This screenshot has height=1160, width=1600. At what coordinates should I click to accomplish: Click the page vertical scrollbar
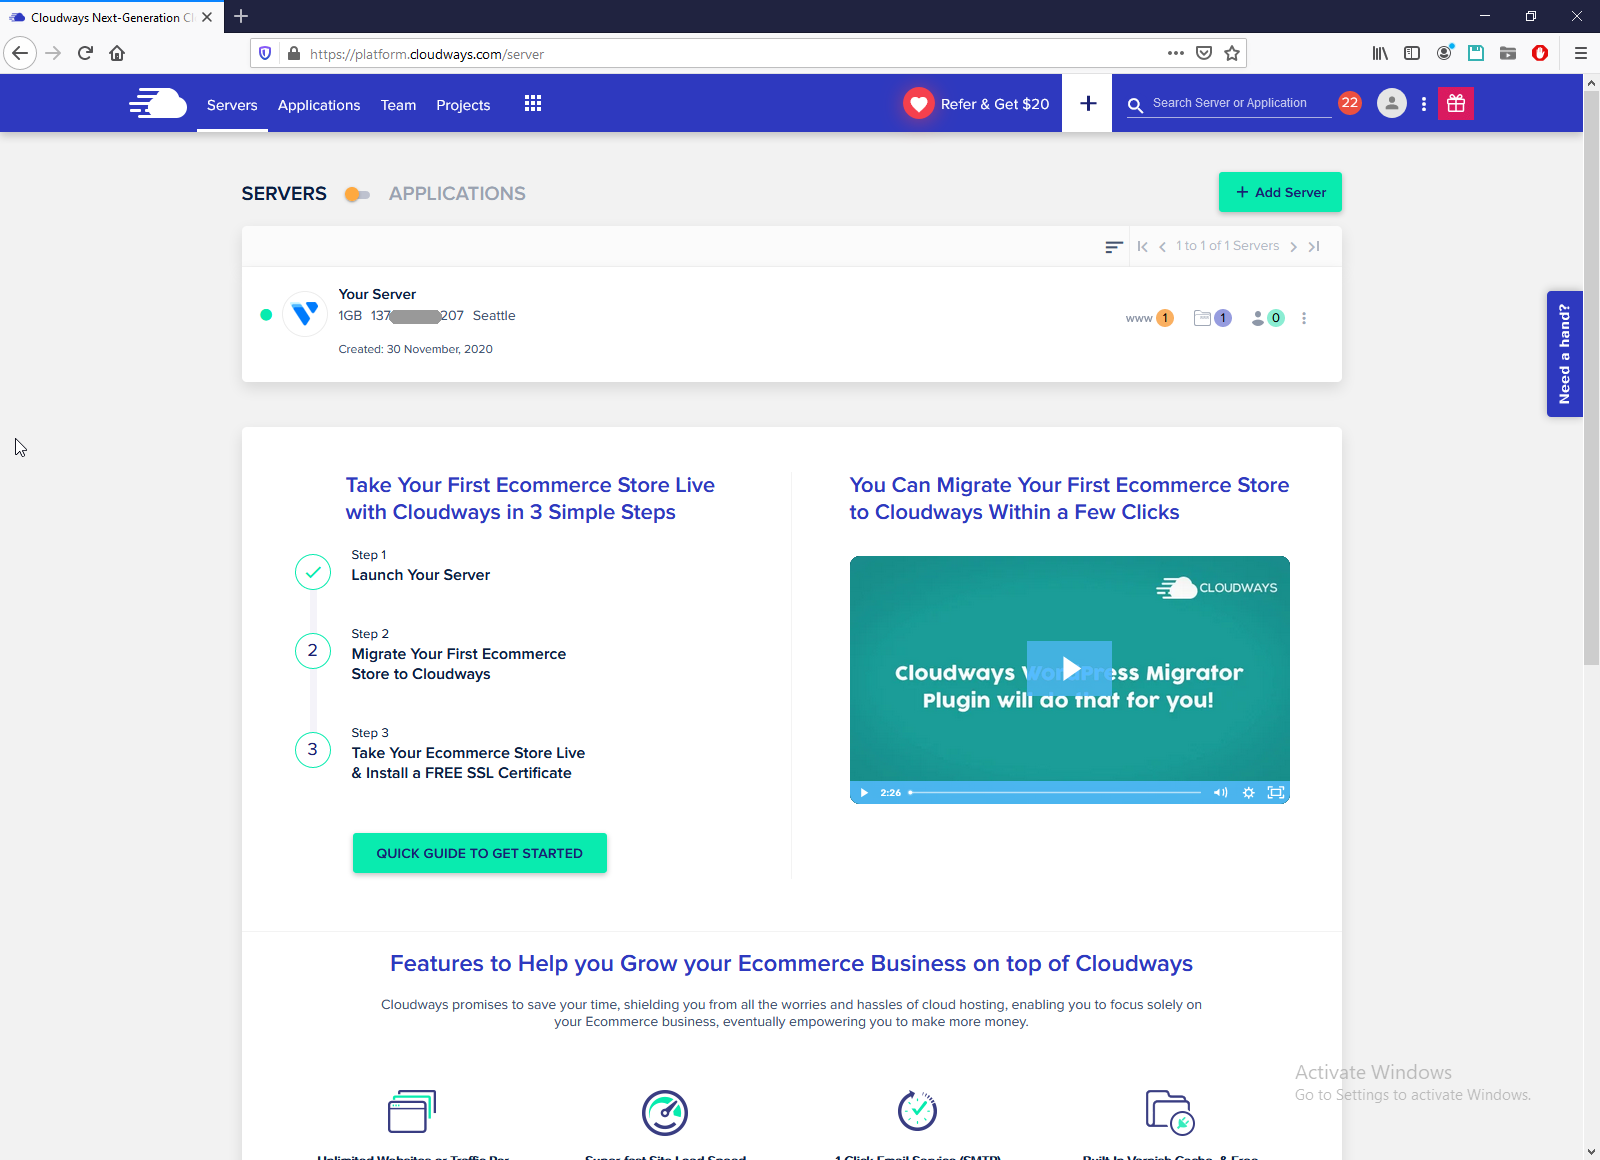pyautogui.click(x=1591, y=378)
